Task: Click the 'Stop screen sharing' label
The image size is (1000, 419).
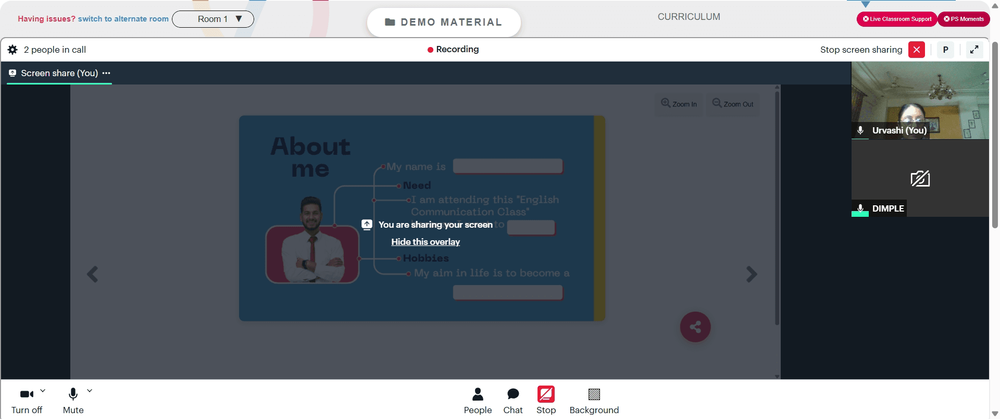Action: pyautogui.click(x=861, y=50)
